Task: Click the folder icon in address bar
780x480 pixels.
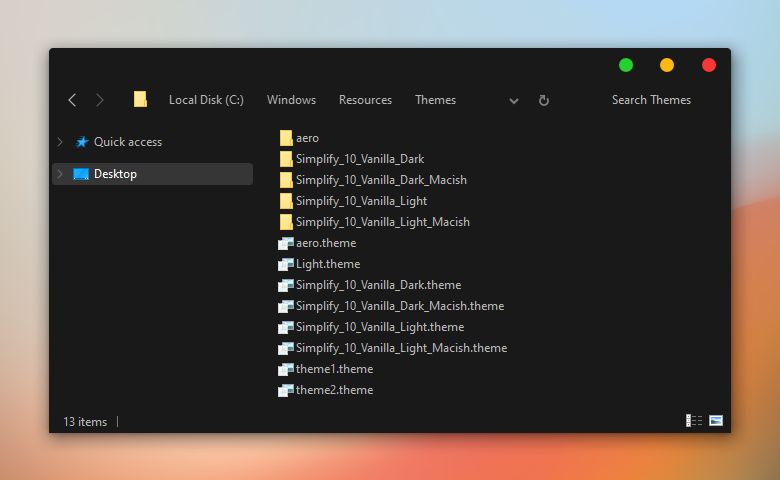Action: (x=140, y=99)
